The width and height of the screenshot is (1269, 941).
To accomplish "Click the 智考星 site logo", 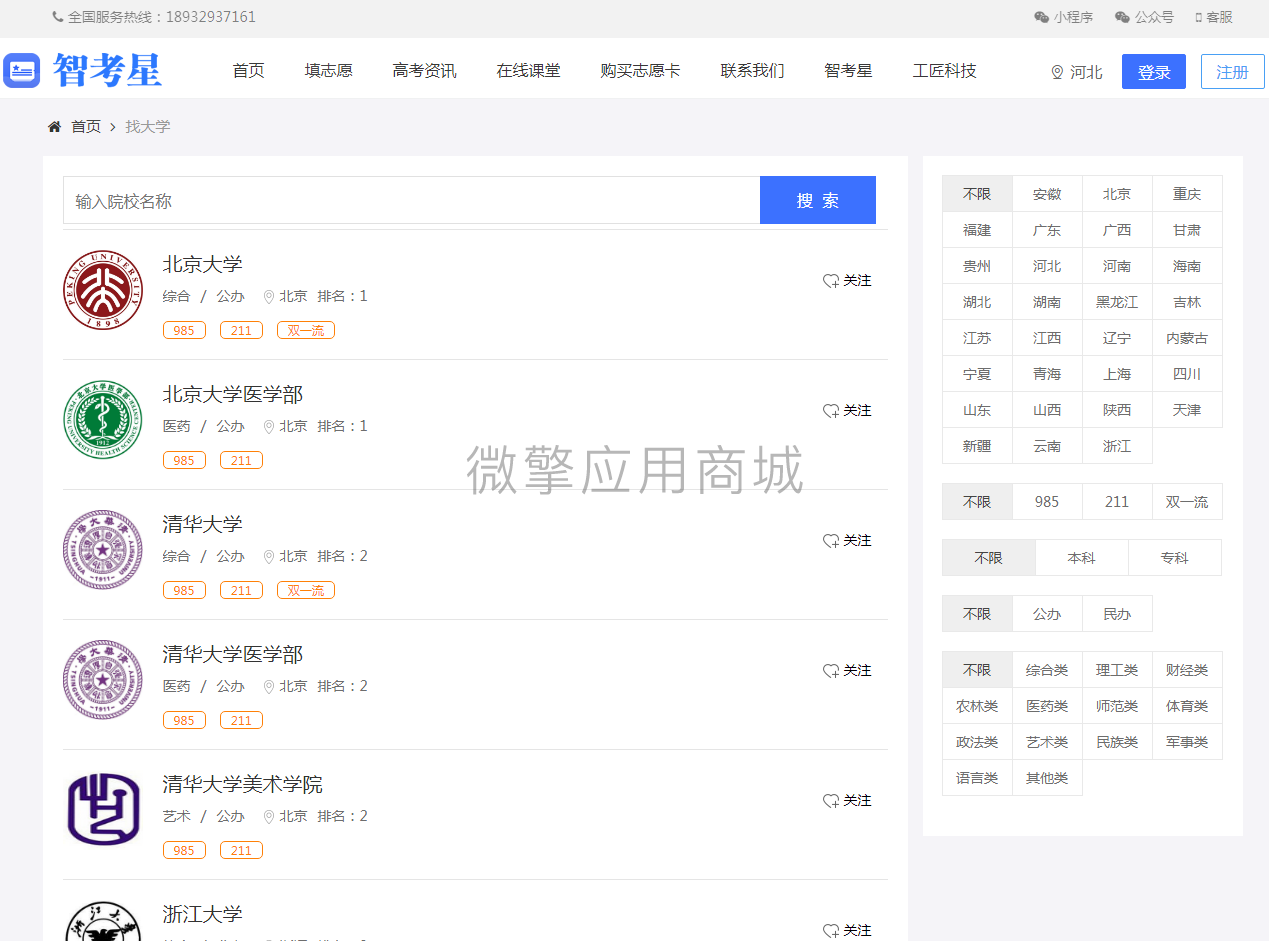I will click(x=83, y=71).
